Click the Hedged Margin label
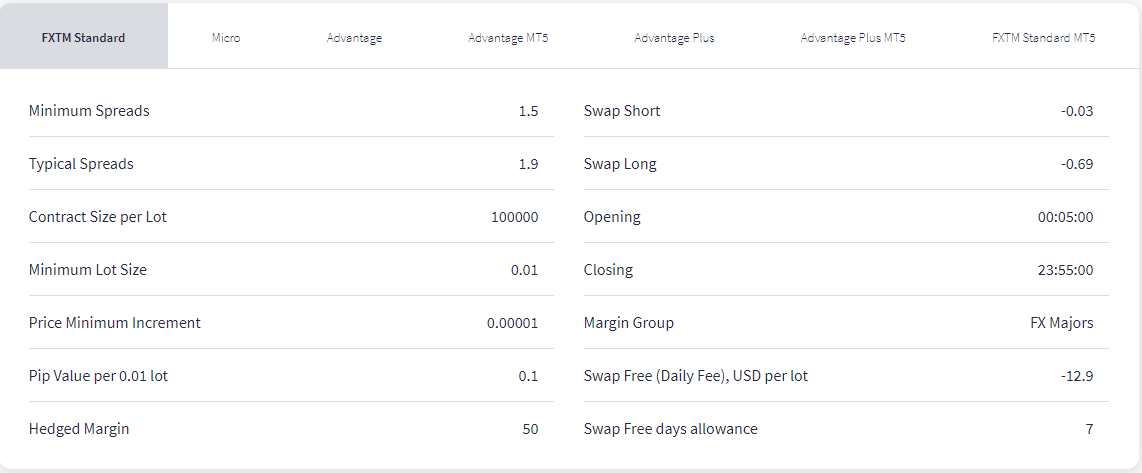The height and width of the screenshot is (473, 1142). pyautogui.click(x=79, y=429)
